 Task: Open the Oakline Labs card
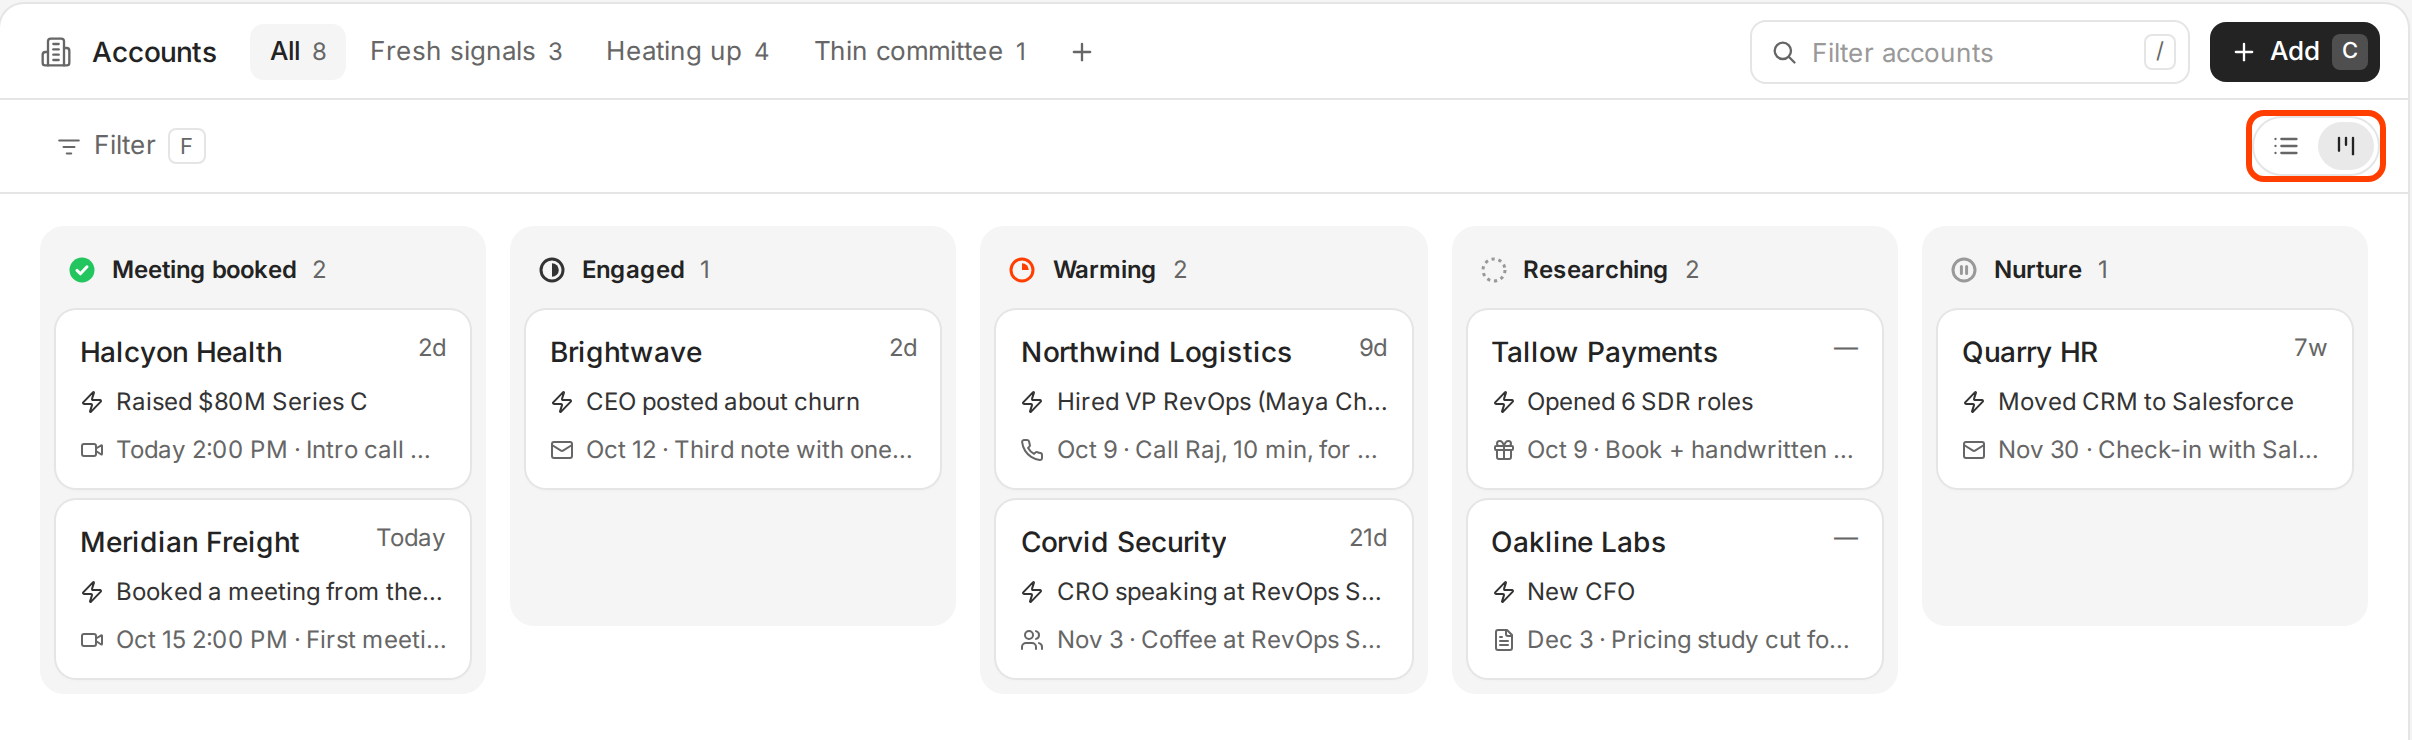[1675, 589]
